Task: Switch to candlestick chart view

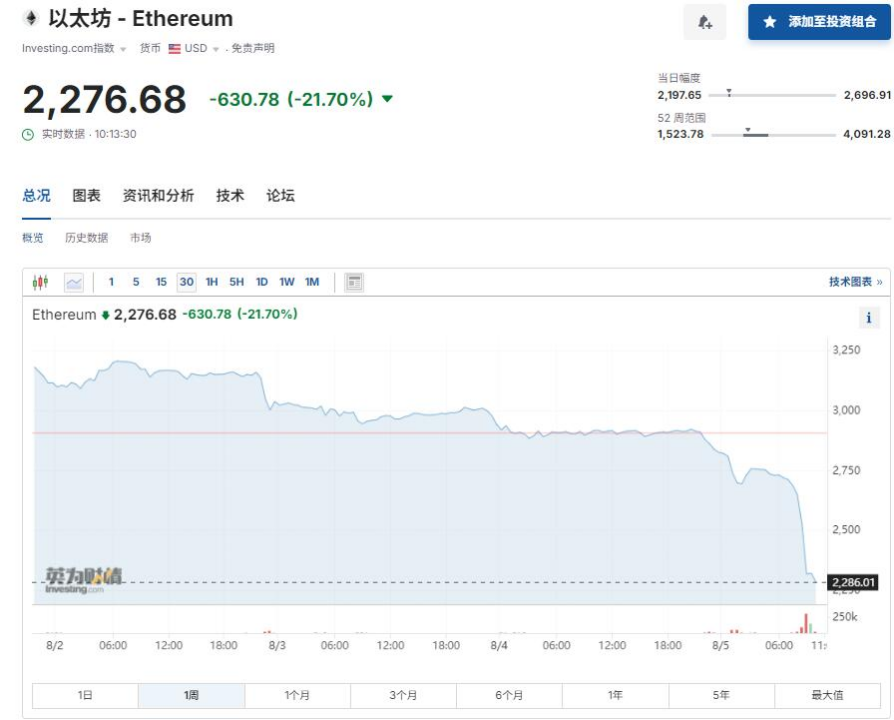Action: tap(40, 282)
